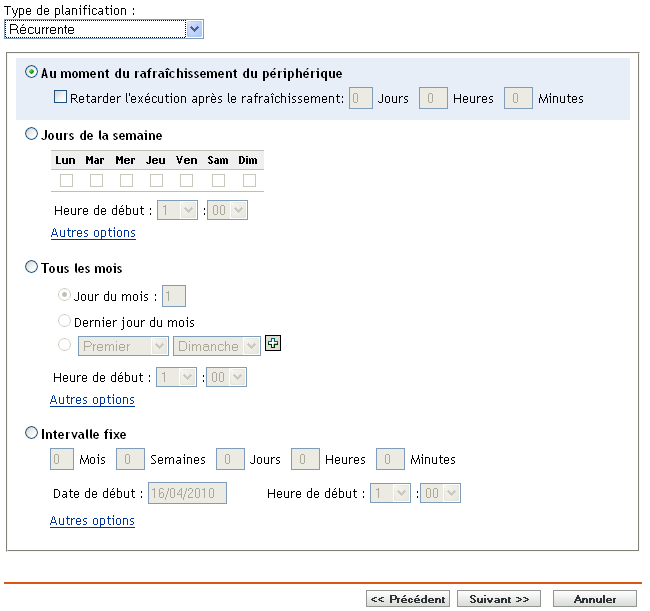
Task: Select the radio button beside the Premier dropdown
Action: 64,345
